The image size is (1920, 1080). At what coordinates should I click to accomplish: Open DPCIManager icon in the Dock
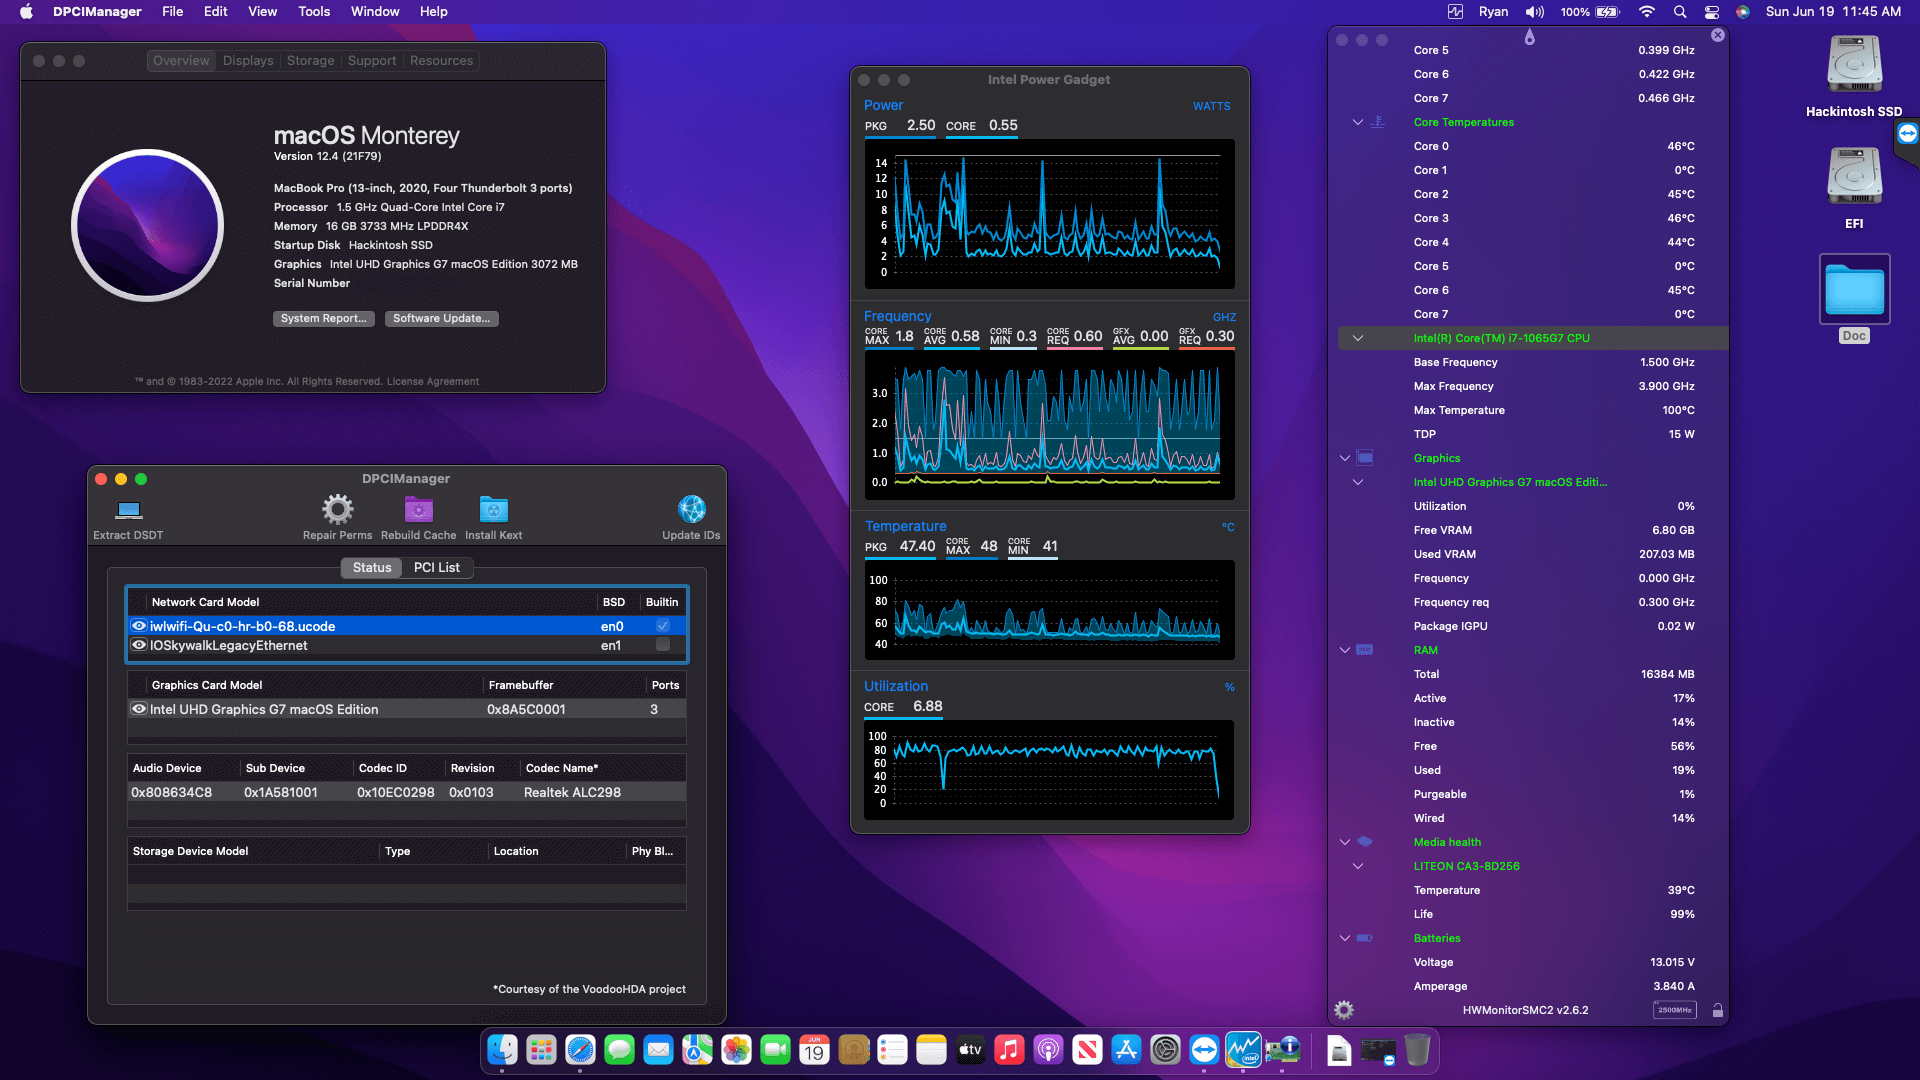point(1282,1050)
